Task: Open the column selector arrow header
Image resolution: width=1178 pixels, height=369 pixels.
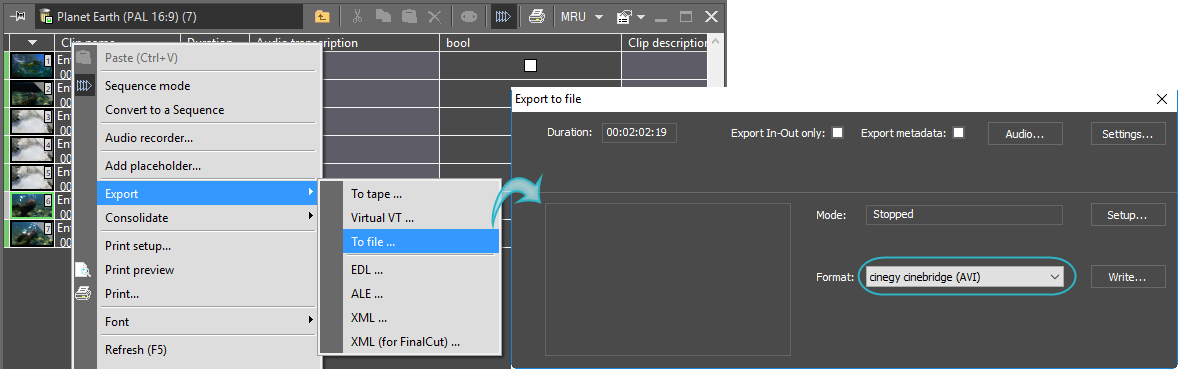Action: point(32,43)
